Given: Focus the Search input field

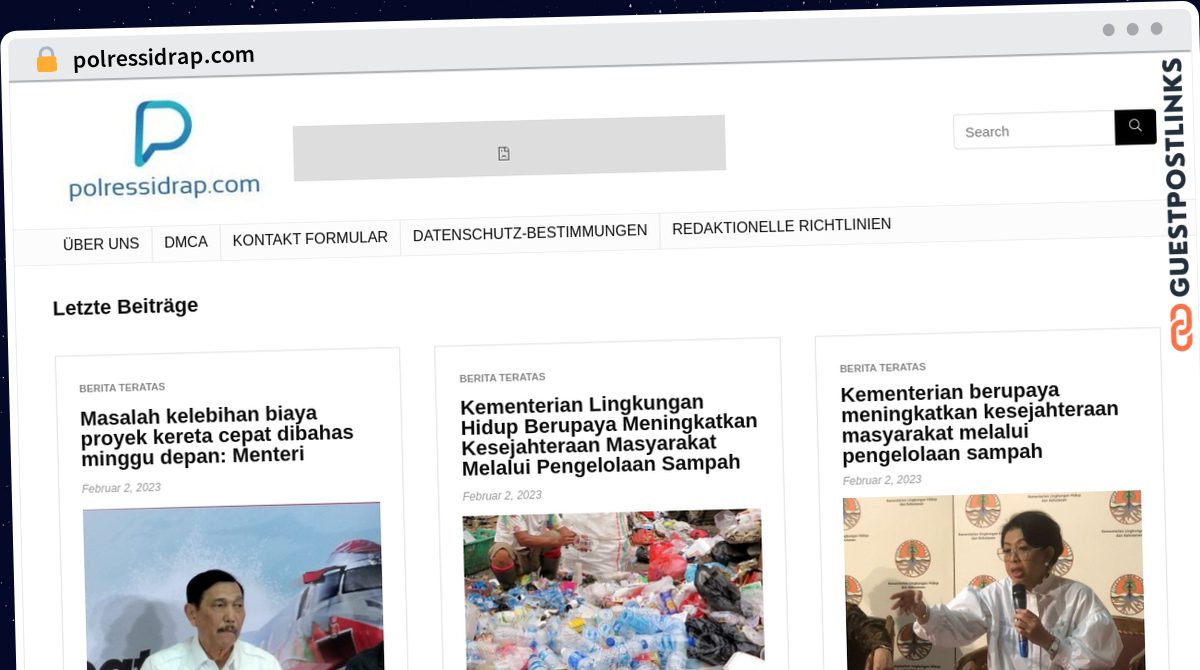Looking at the screenshot, I should coord(1034,131).
